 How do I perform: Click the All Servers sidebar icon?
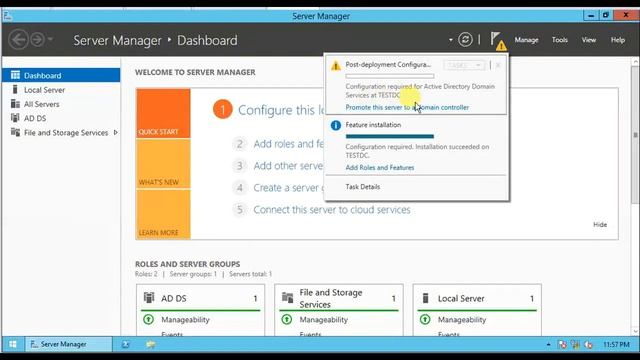(x=15, y=104)
